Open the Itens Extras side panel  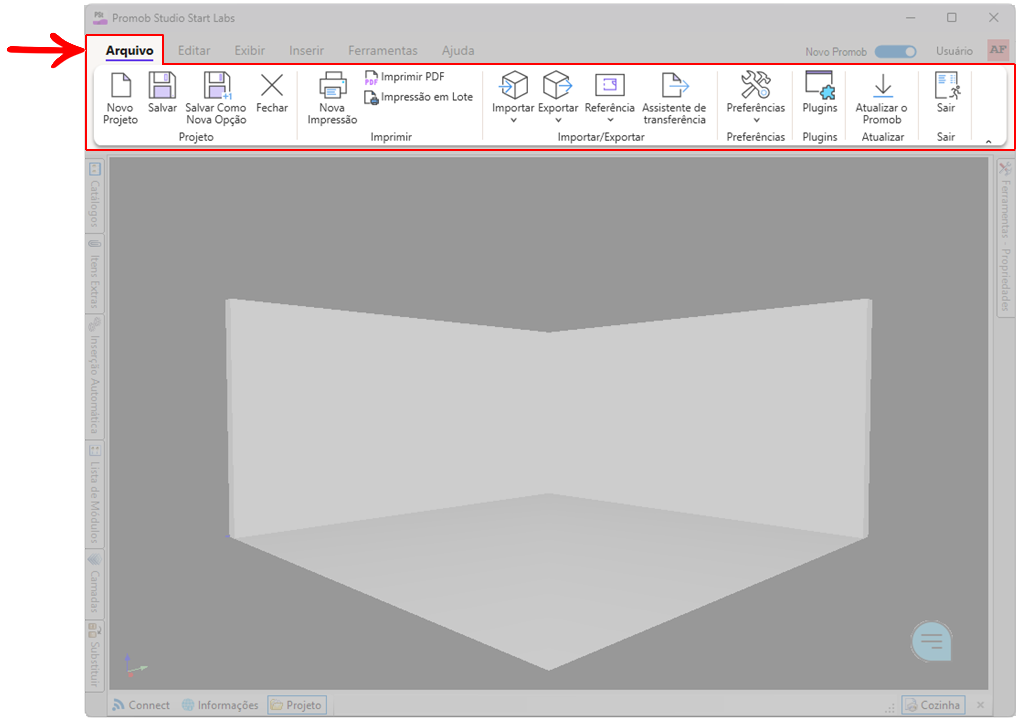pyautogui.click(x=95, y=274)
